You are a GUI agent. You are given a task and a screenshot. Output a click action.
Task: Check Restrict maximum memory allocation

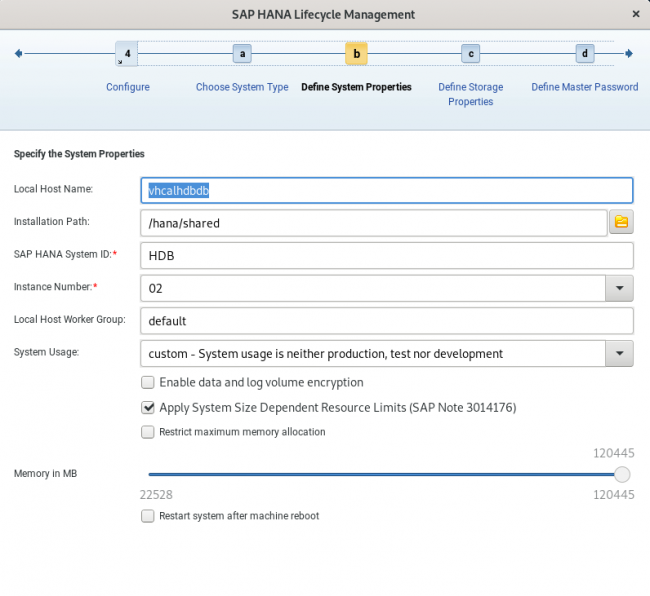tap(148, 432)
